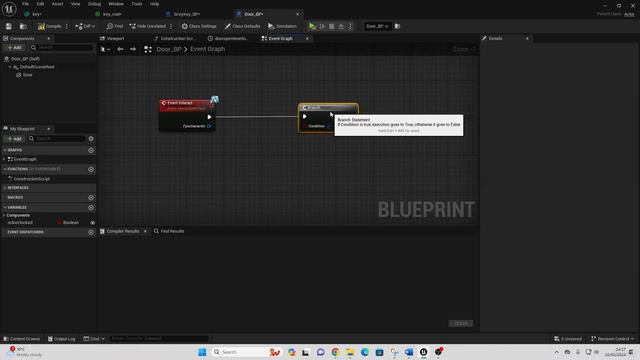The width and height of the screenshot is (640, 360).
Task: Click the Stop playback button
Action: point(331,26)
